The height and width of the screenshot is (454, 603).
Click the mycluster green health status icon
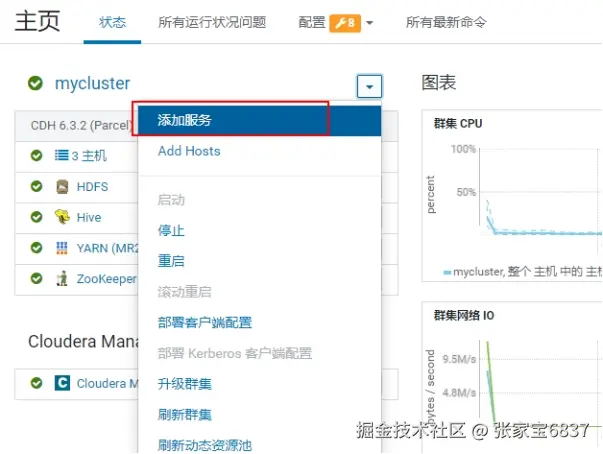click(35, 83)
